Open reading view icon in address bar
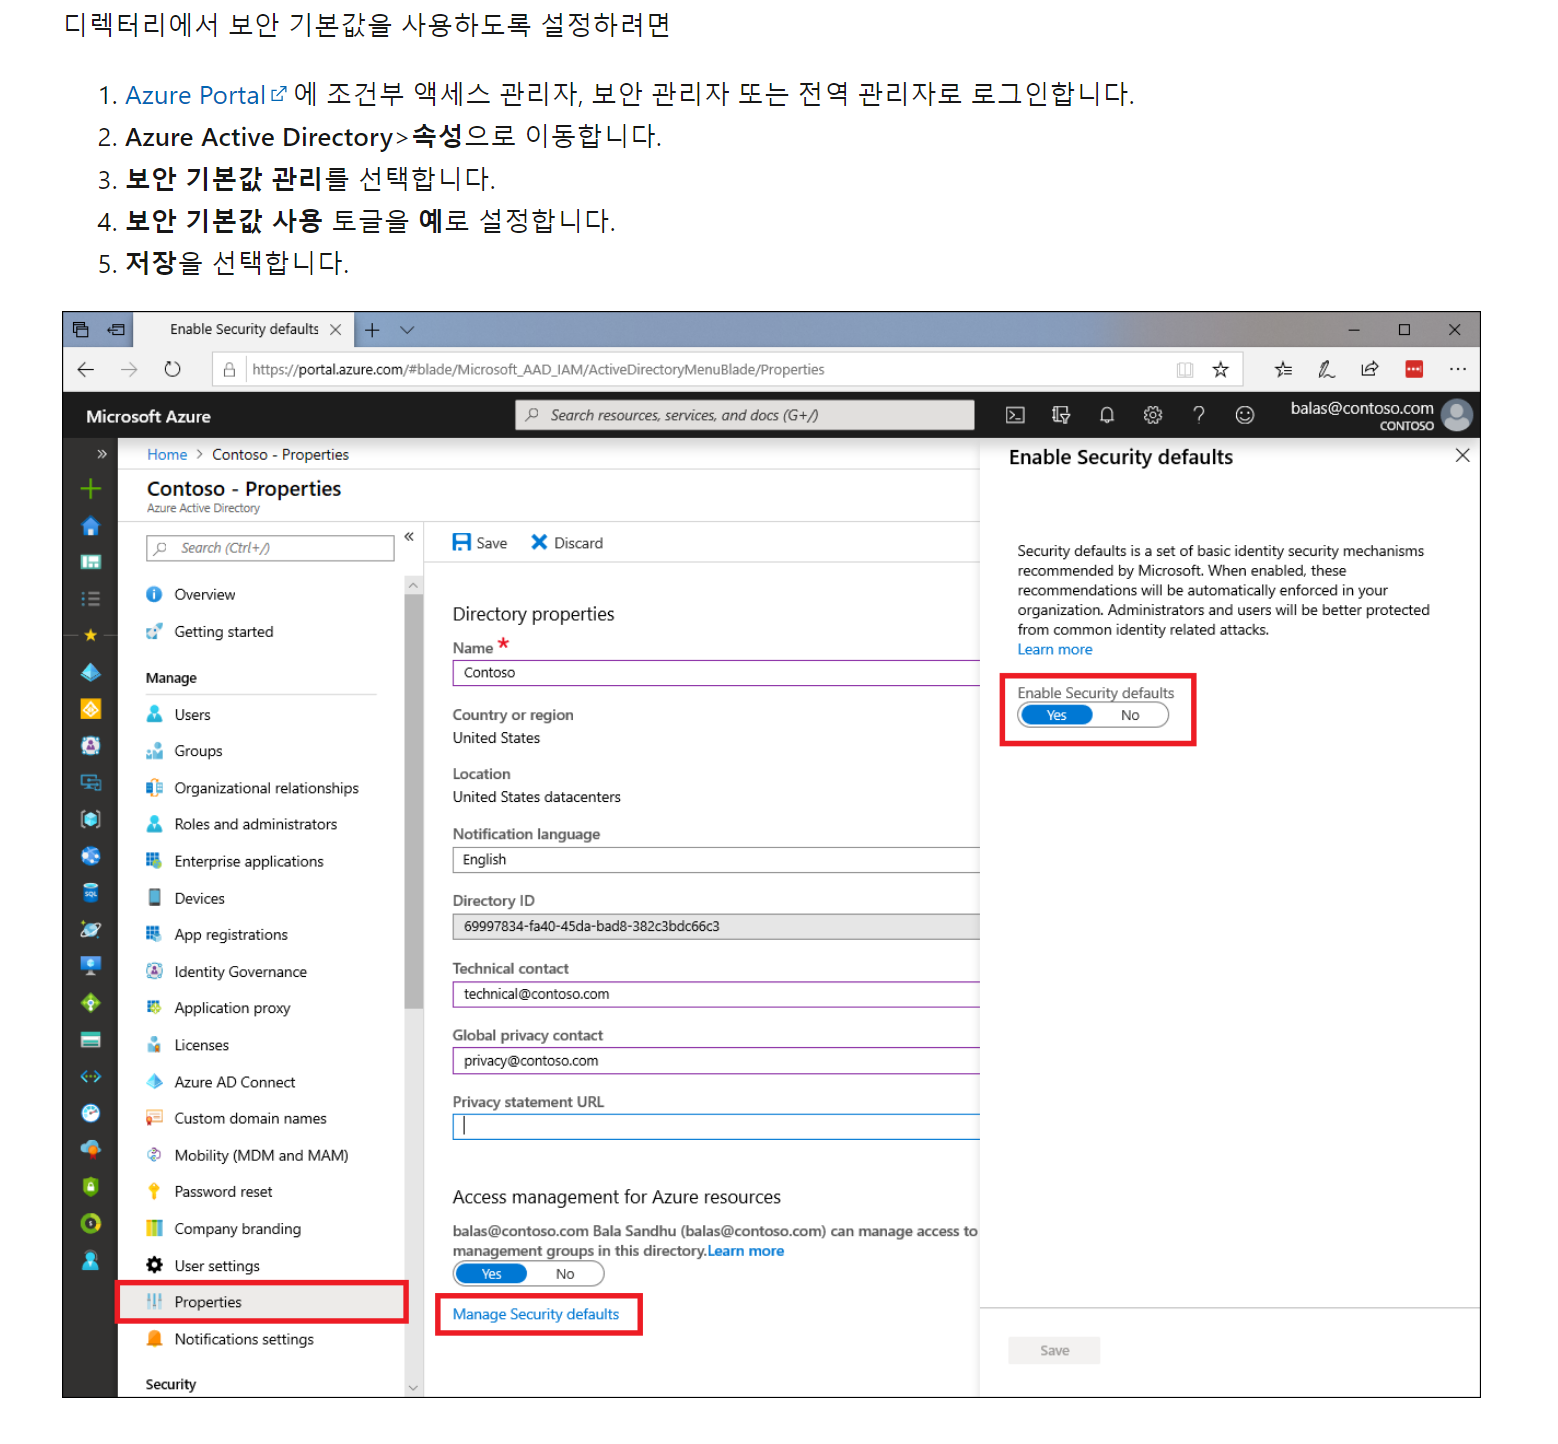The height and width of the screenshot is (1444, 1558). [1185, 369]
